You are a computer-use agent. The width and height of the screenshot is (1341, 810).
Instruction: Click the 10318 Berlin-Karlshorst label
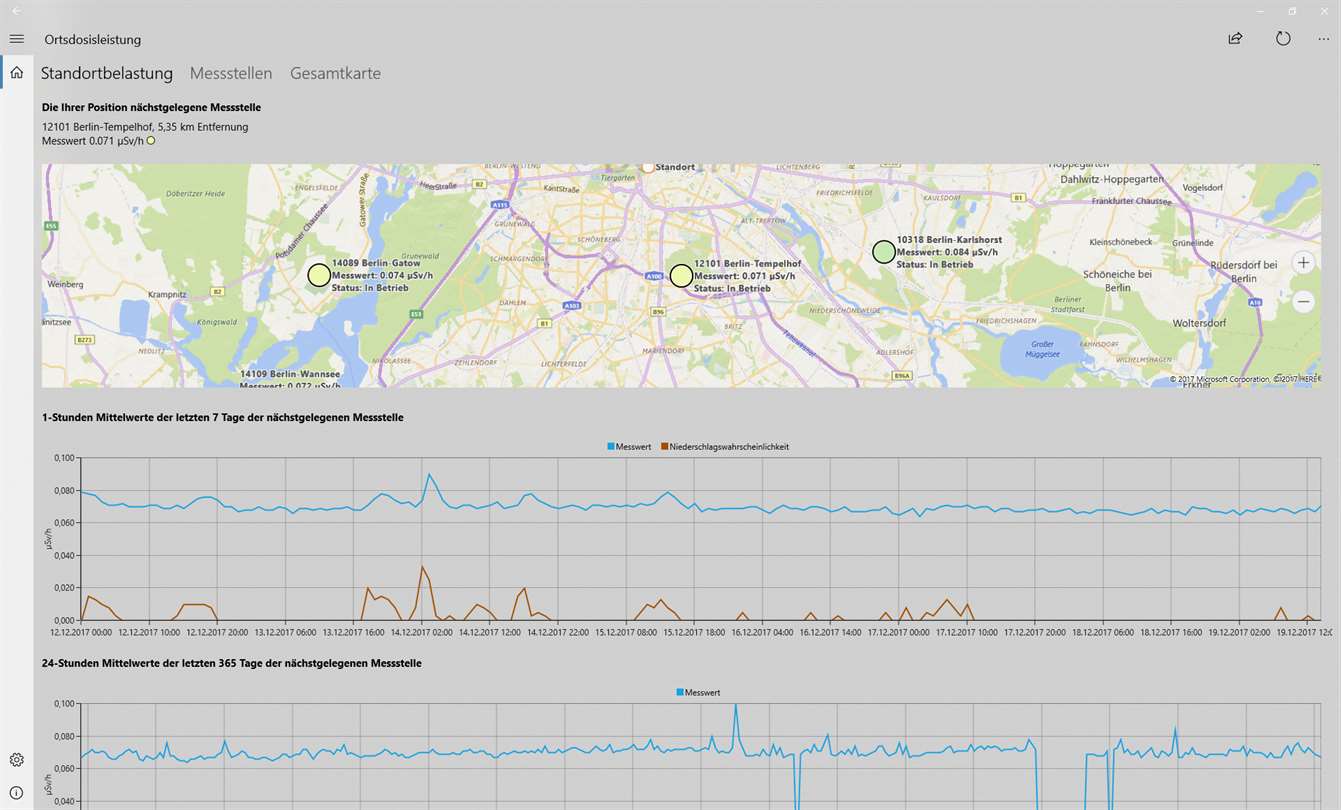pyautogui.click(x=949, y=240)
